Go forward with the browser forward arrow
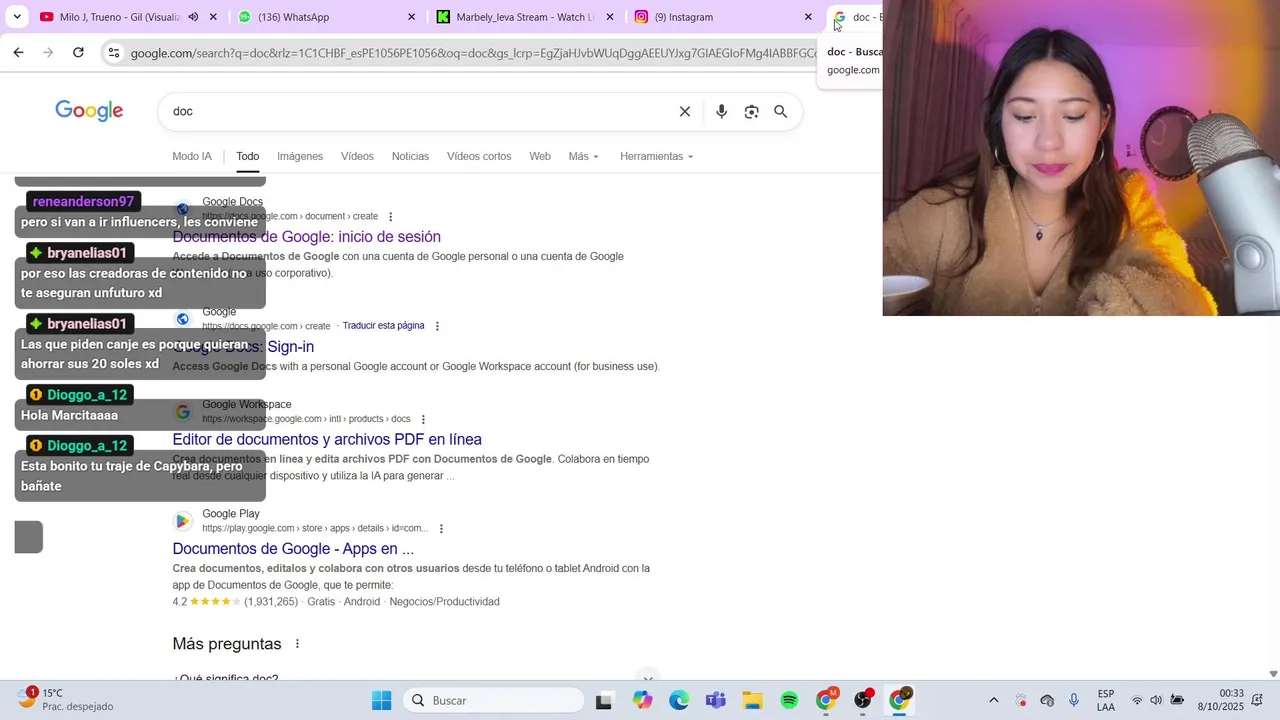The width and height of the screenshot is (1280, 720). 48,53
